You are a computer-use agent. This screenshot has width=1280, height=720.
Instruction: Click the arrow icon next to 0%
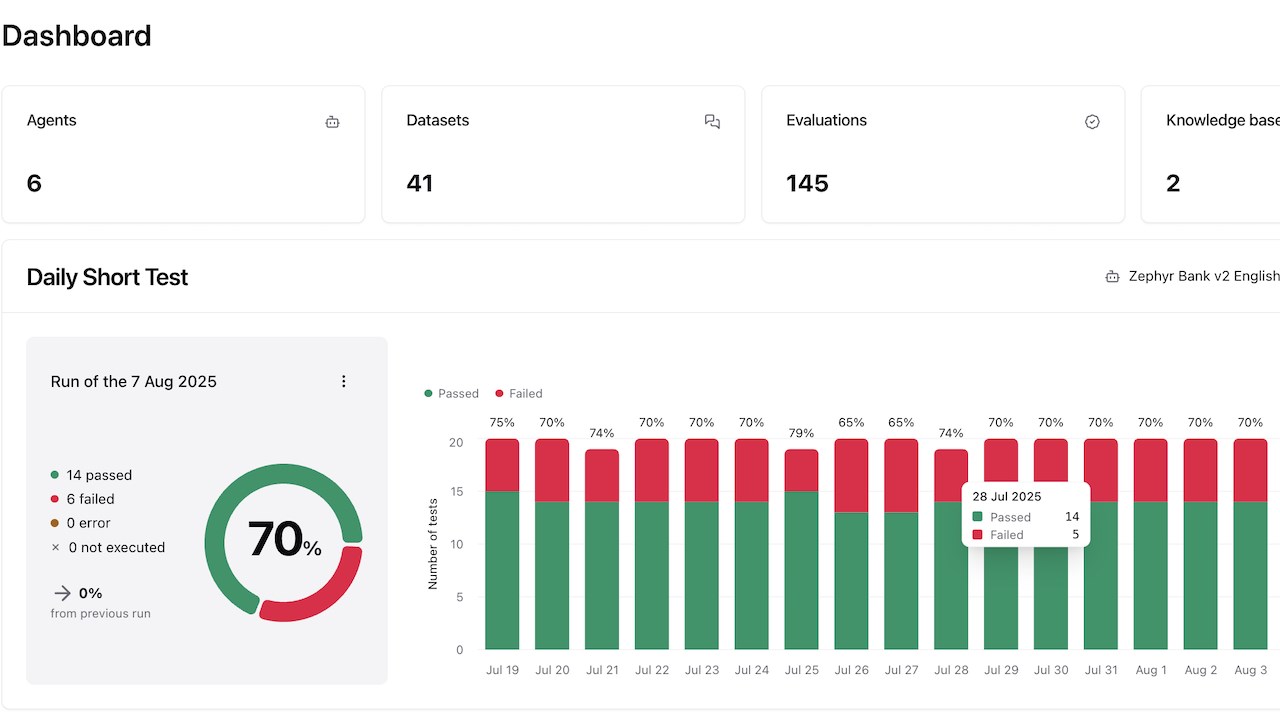coord(62,593)
